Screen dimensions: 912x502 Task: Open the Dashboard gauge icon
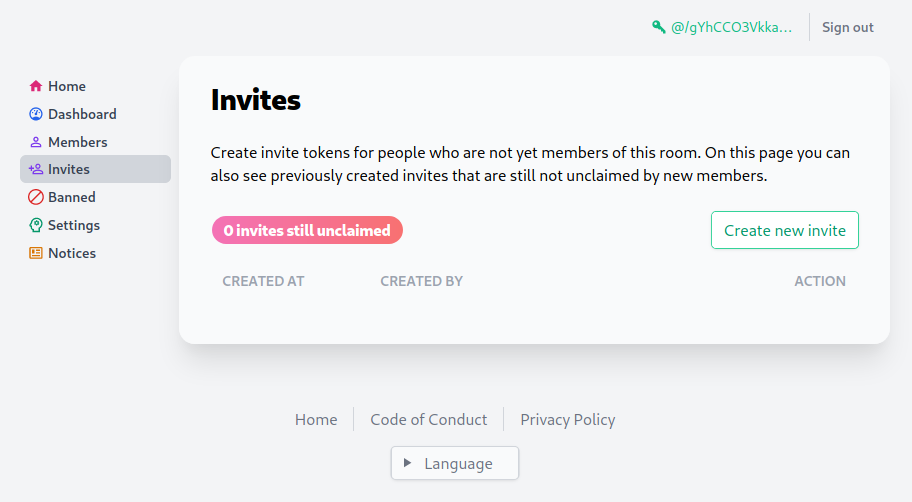click(x=35, y=114)
